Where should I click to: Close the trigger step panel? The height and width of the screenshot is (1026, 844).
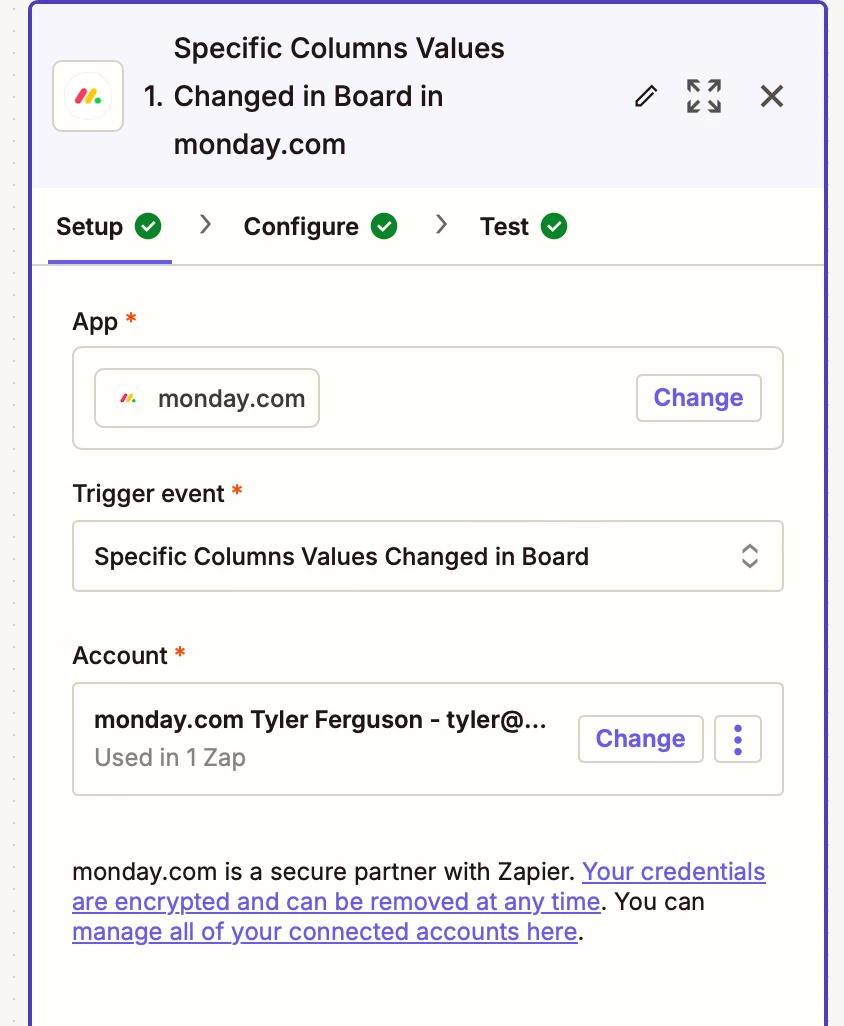pos(772,96)
